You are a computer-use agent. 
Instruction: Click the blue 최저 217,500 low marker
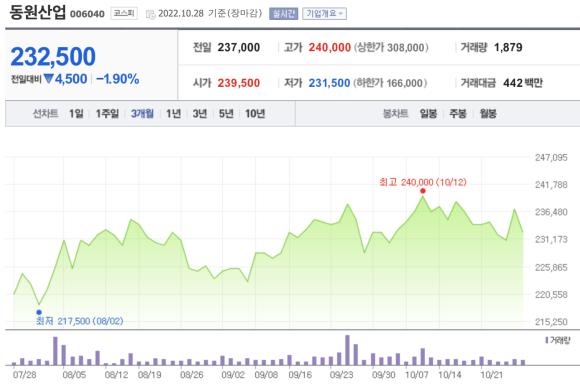click(x=39, y=312)
